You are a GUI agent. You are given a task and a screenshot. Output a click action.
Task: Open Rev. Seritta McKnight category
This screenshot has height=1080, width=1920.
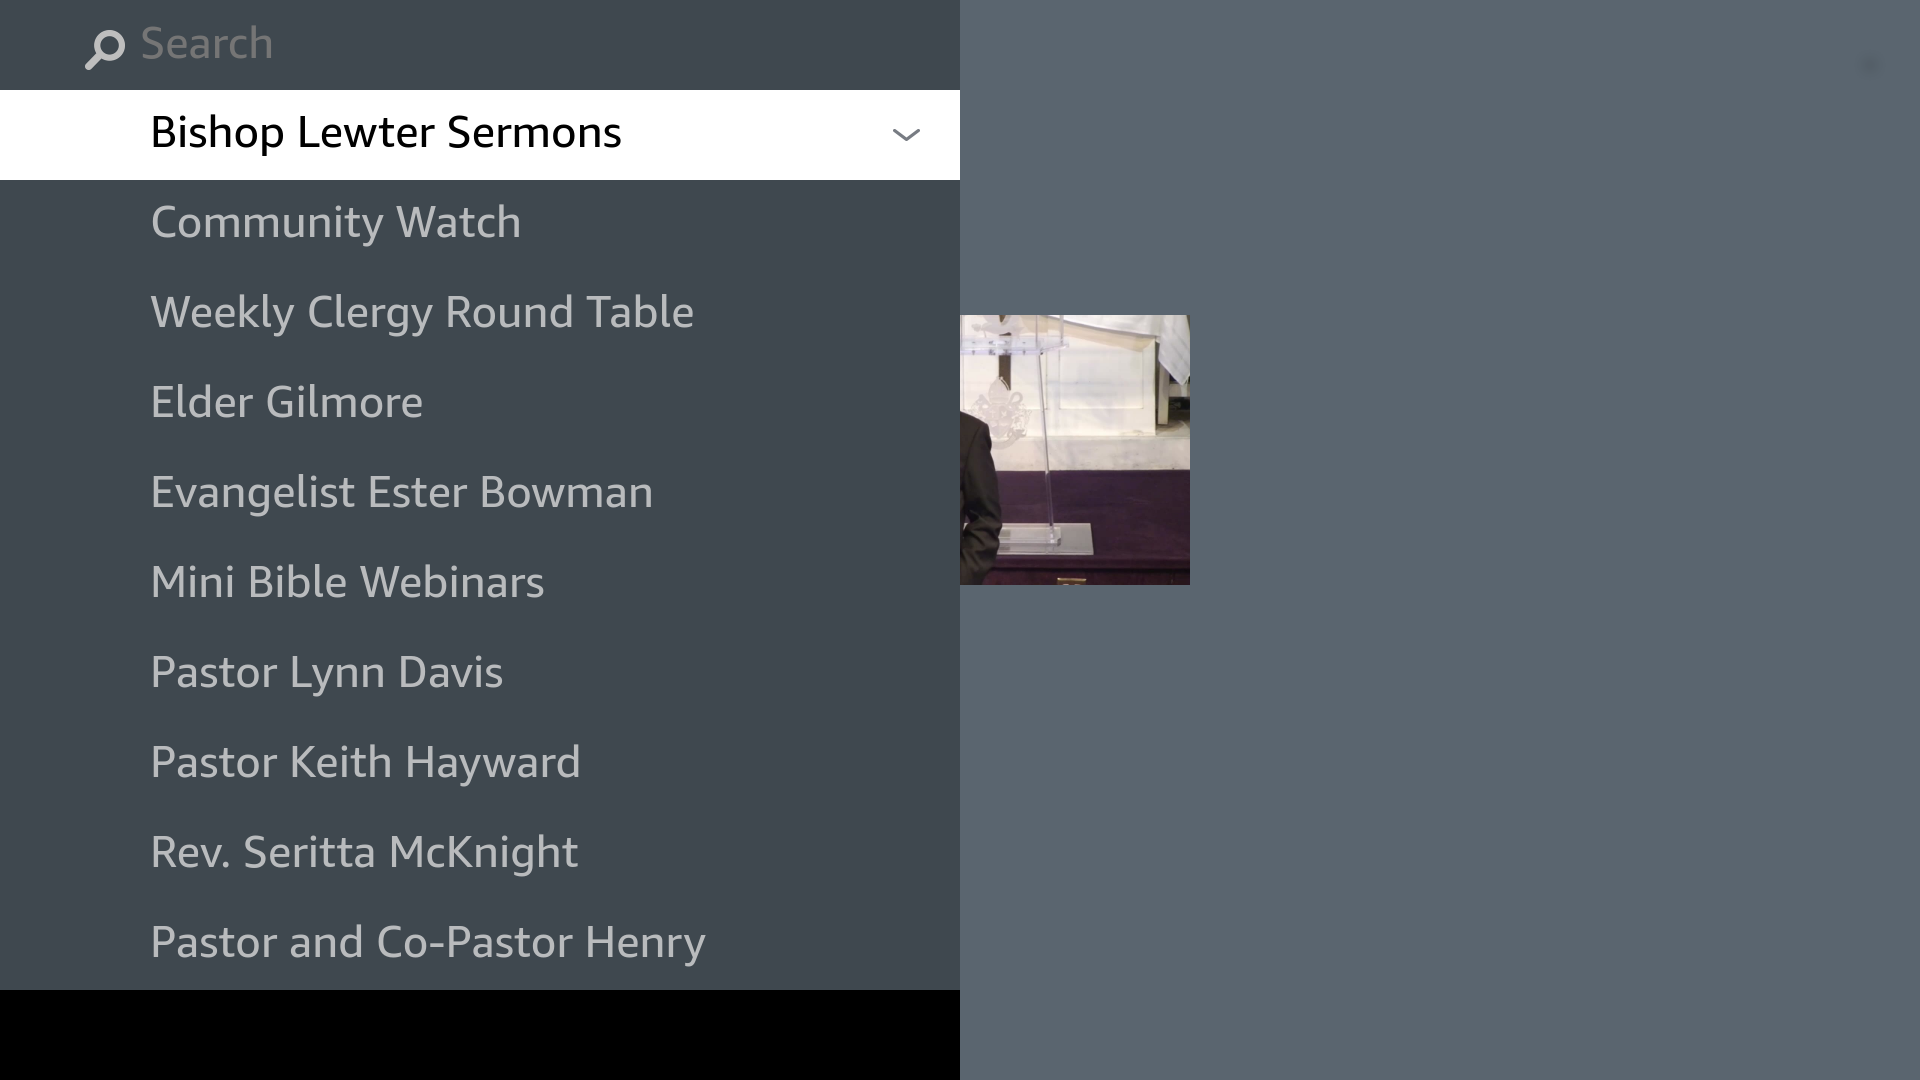[364, 851]
